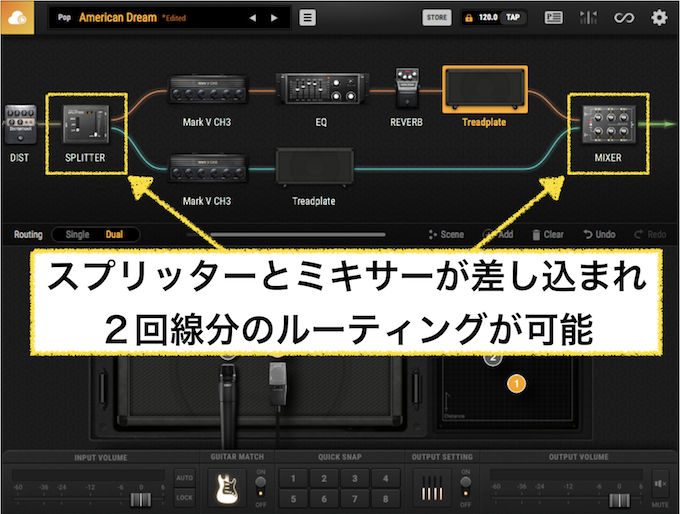This screenshot has height=514, width=680.
Task: Select the SPLITTER module
Action: coord(86,124)
